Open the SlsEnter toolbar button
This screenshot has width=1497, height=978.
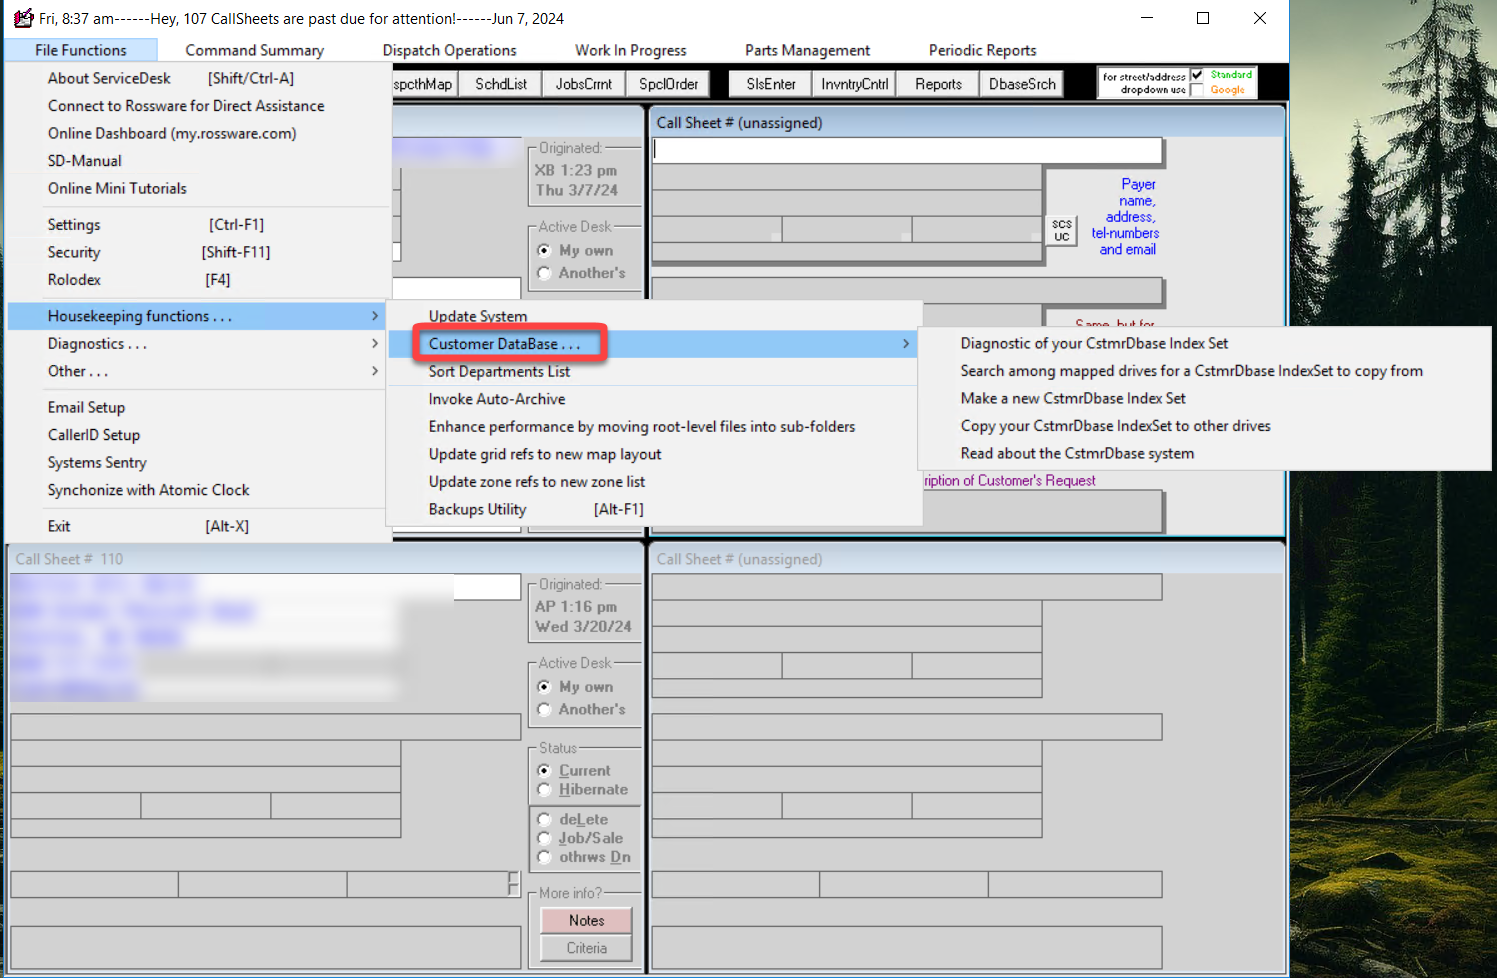pyautogui.click(x=770, y=84)
